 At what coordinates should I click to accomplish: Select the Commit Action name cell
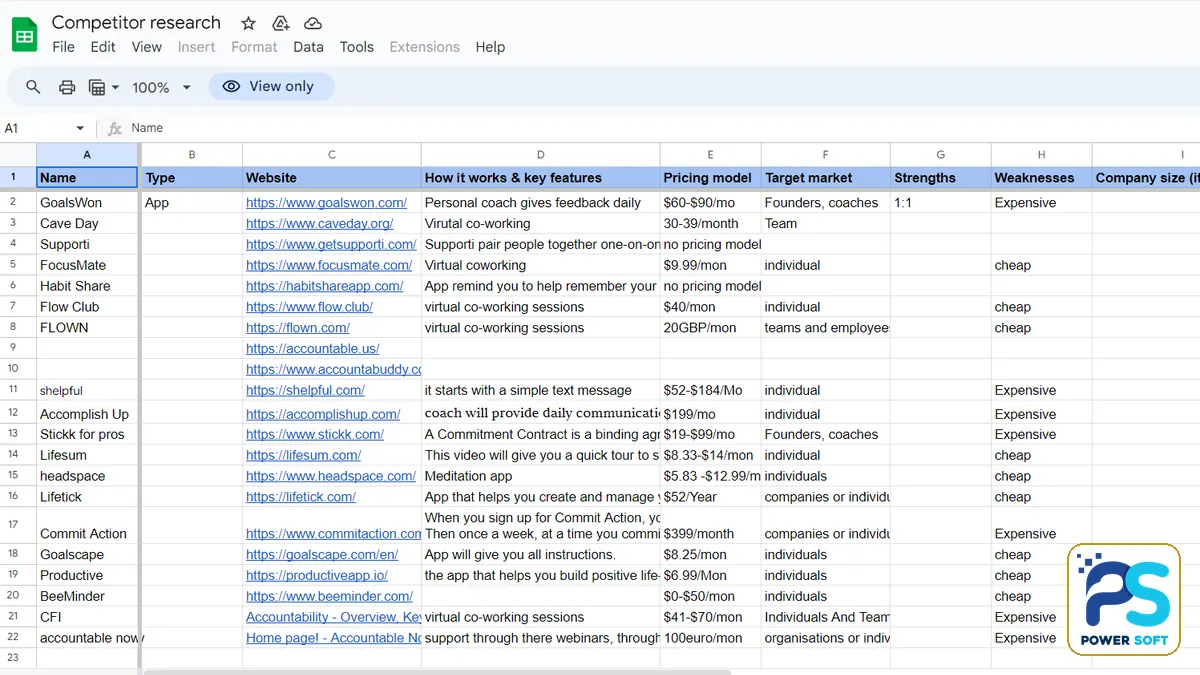(87, 525)
